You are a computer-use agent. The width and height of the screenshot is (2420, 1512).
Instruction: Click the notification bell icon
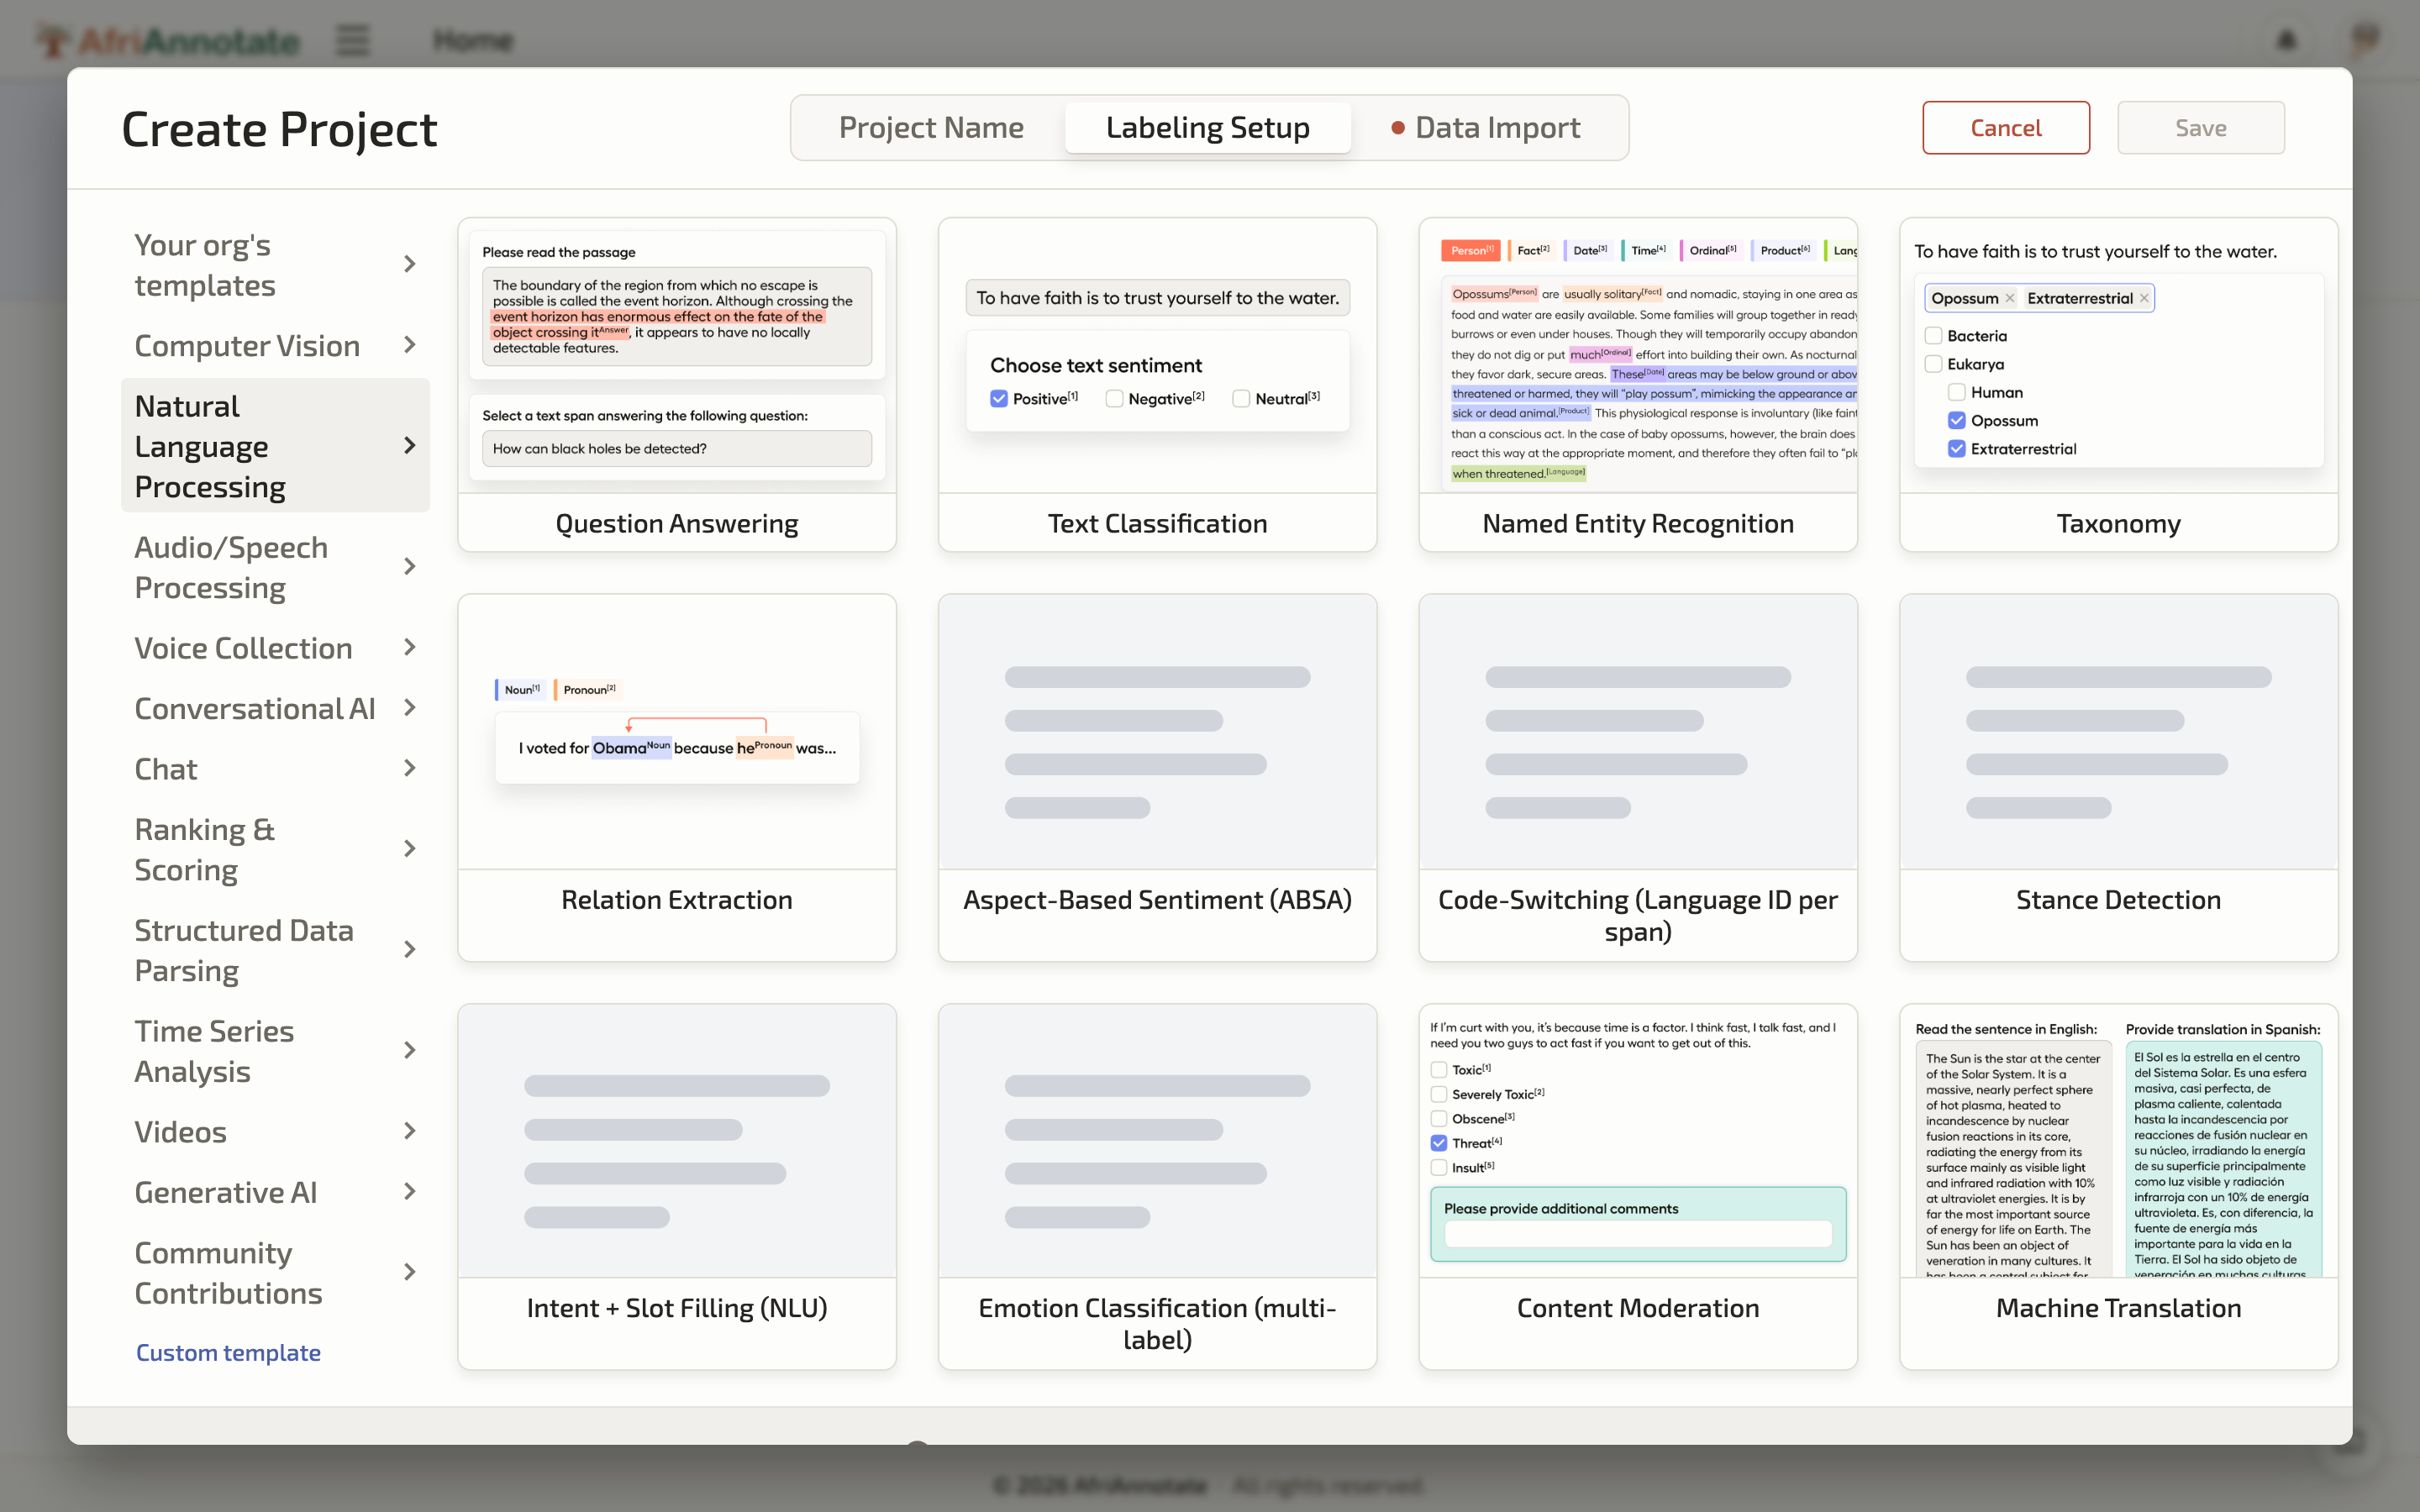point(2286,40)
